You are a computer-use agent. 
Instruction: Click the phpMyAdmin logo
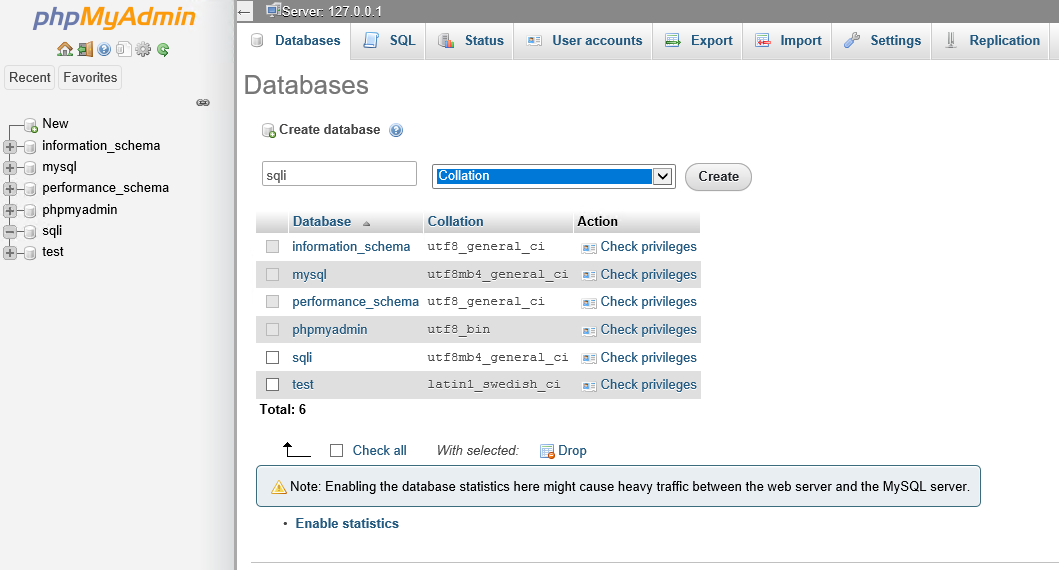[x=114, y=18]
